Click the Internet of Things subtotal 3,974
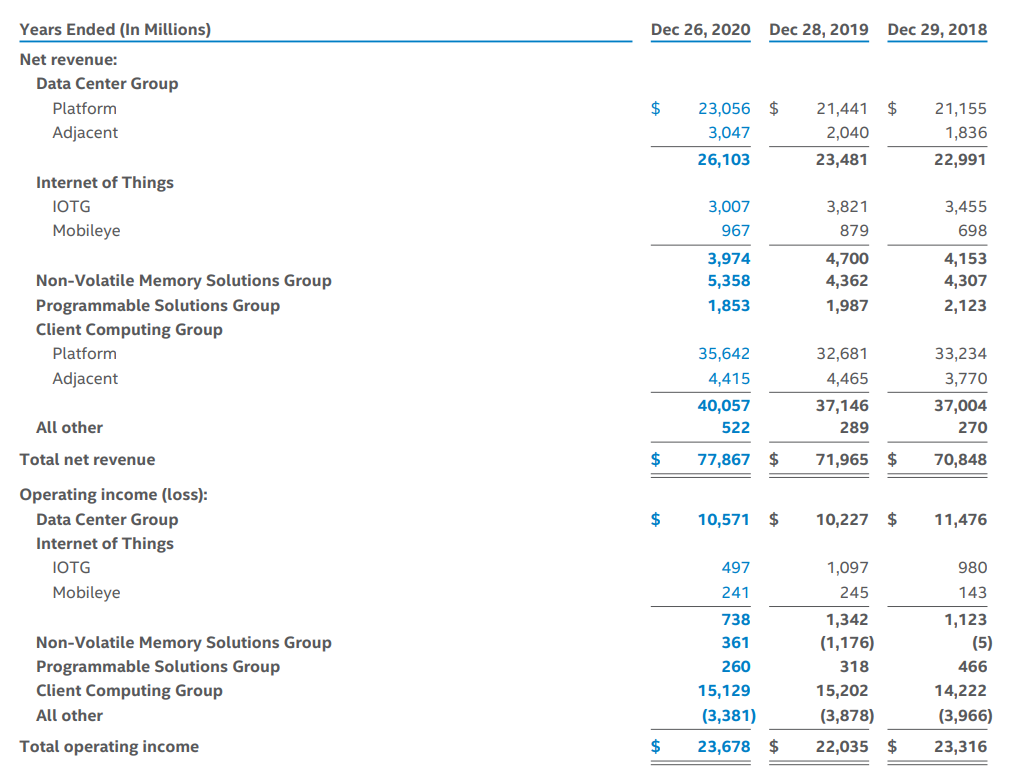 click(x=729, y=259)
